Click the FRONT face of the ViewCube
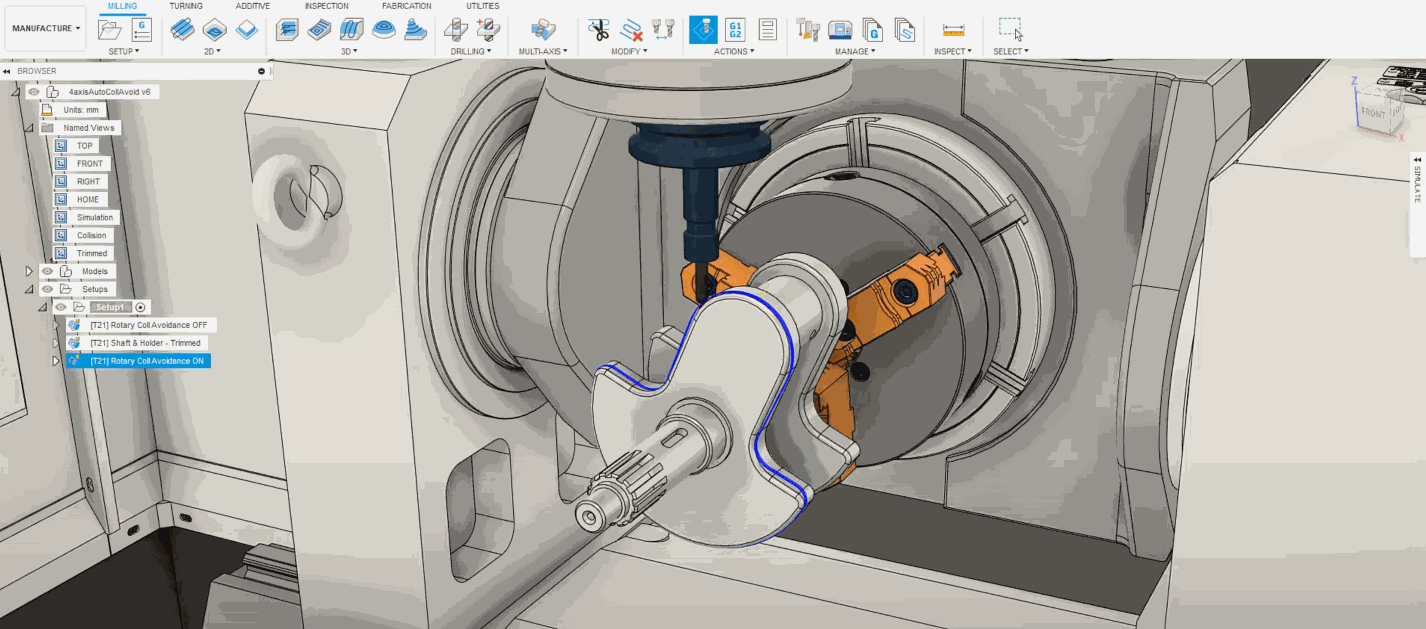1426x629 pixels. point(1374,113)
